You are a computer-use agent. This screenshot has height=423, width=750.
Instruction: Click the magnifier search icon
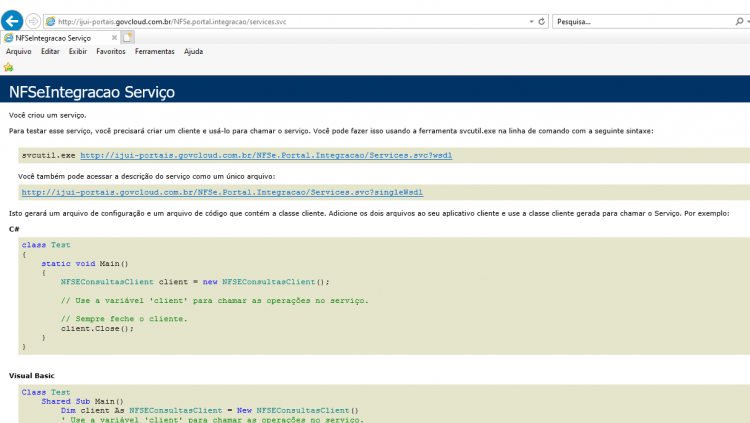click(x=739, y=22)
